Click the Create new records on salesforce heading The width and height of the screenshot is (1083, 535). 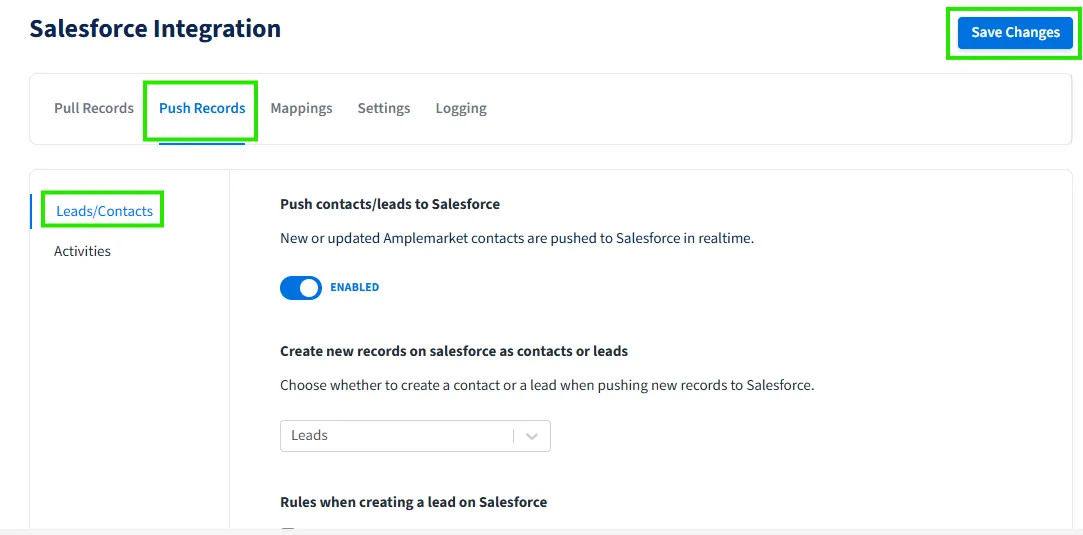(454, 351)
